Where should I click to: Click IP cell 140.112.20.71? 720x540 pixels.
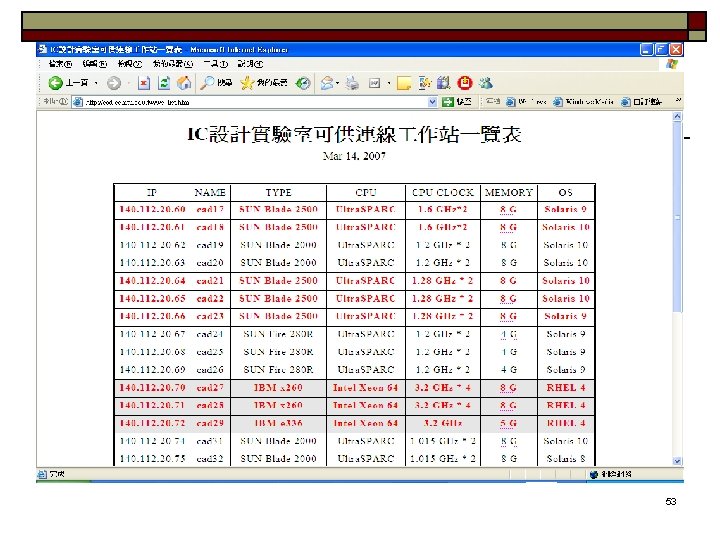152,405
